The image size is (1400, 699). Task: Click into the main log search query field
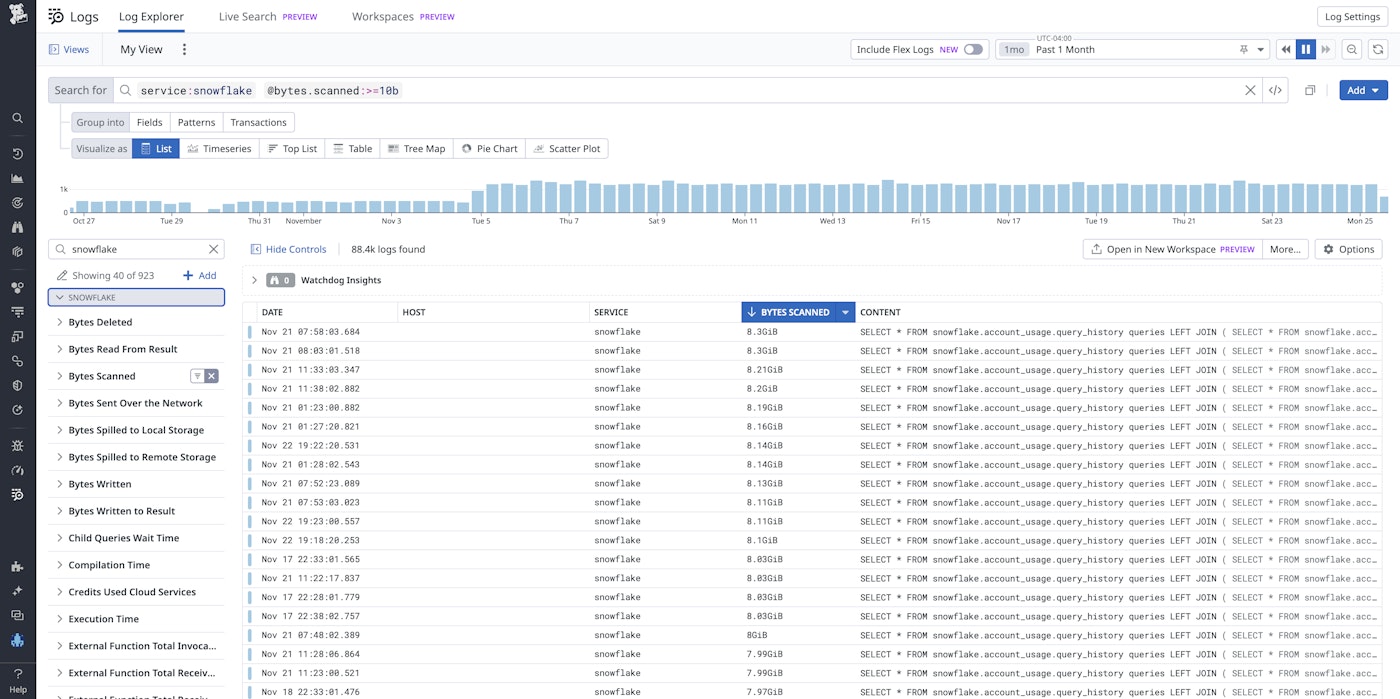pos(688,90)
